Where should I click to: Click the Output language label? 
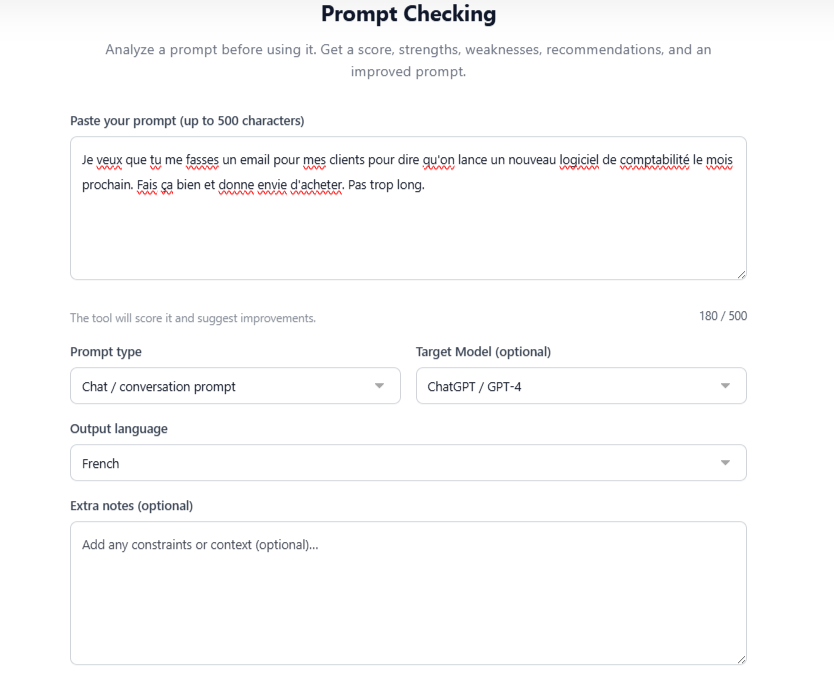click(116, 428)
